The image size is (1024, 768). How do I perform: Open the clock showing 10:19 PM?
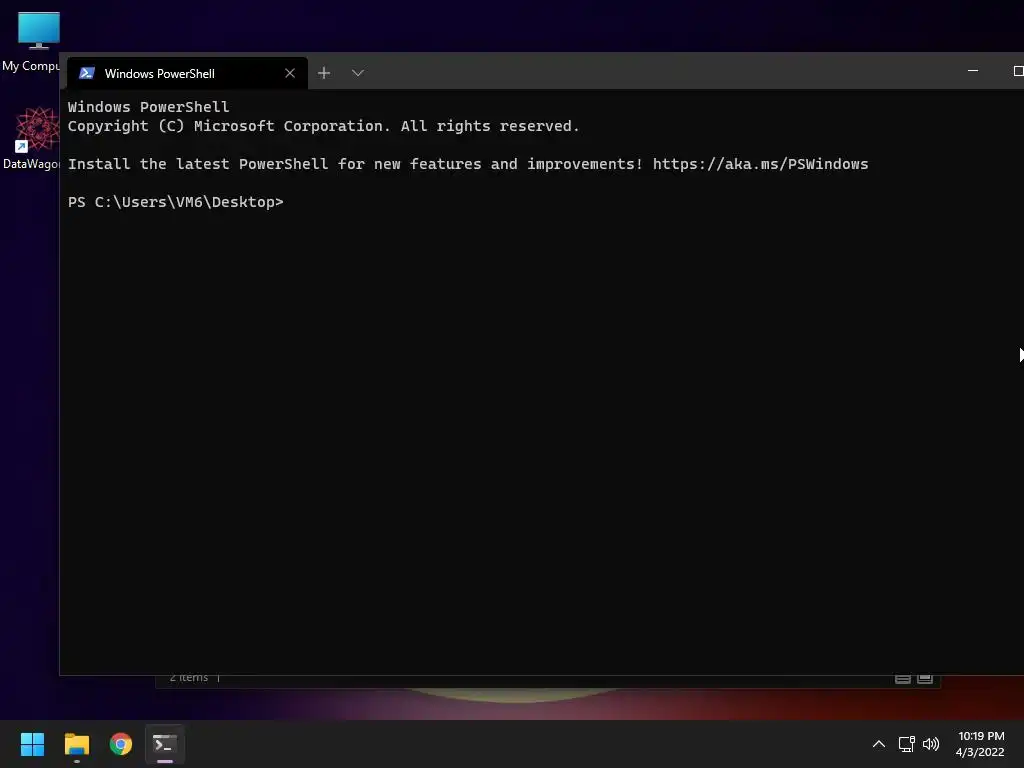(x=980, y=744)
